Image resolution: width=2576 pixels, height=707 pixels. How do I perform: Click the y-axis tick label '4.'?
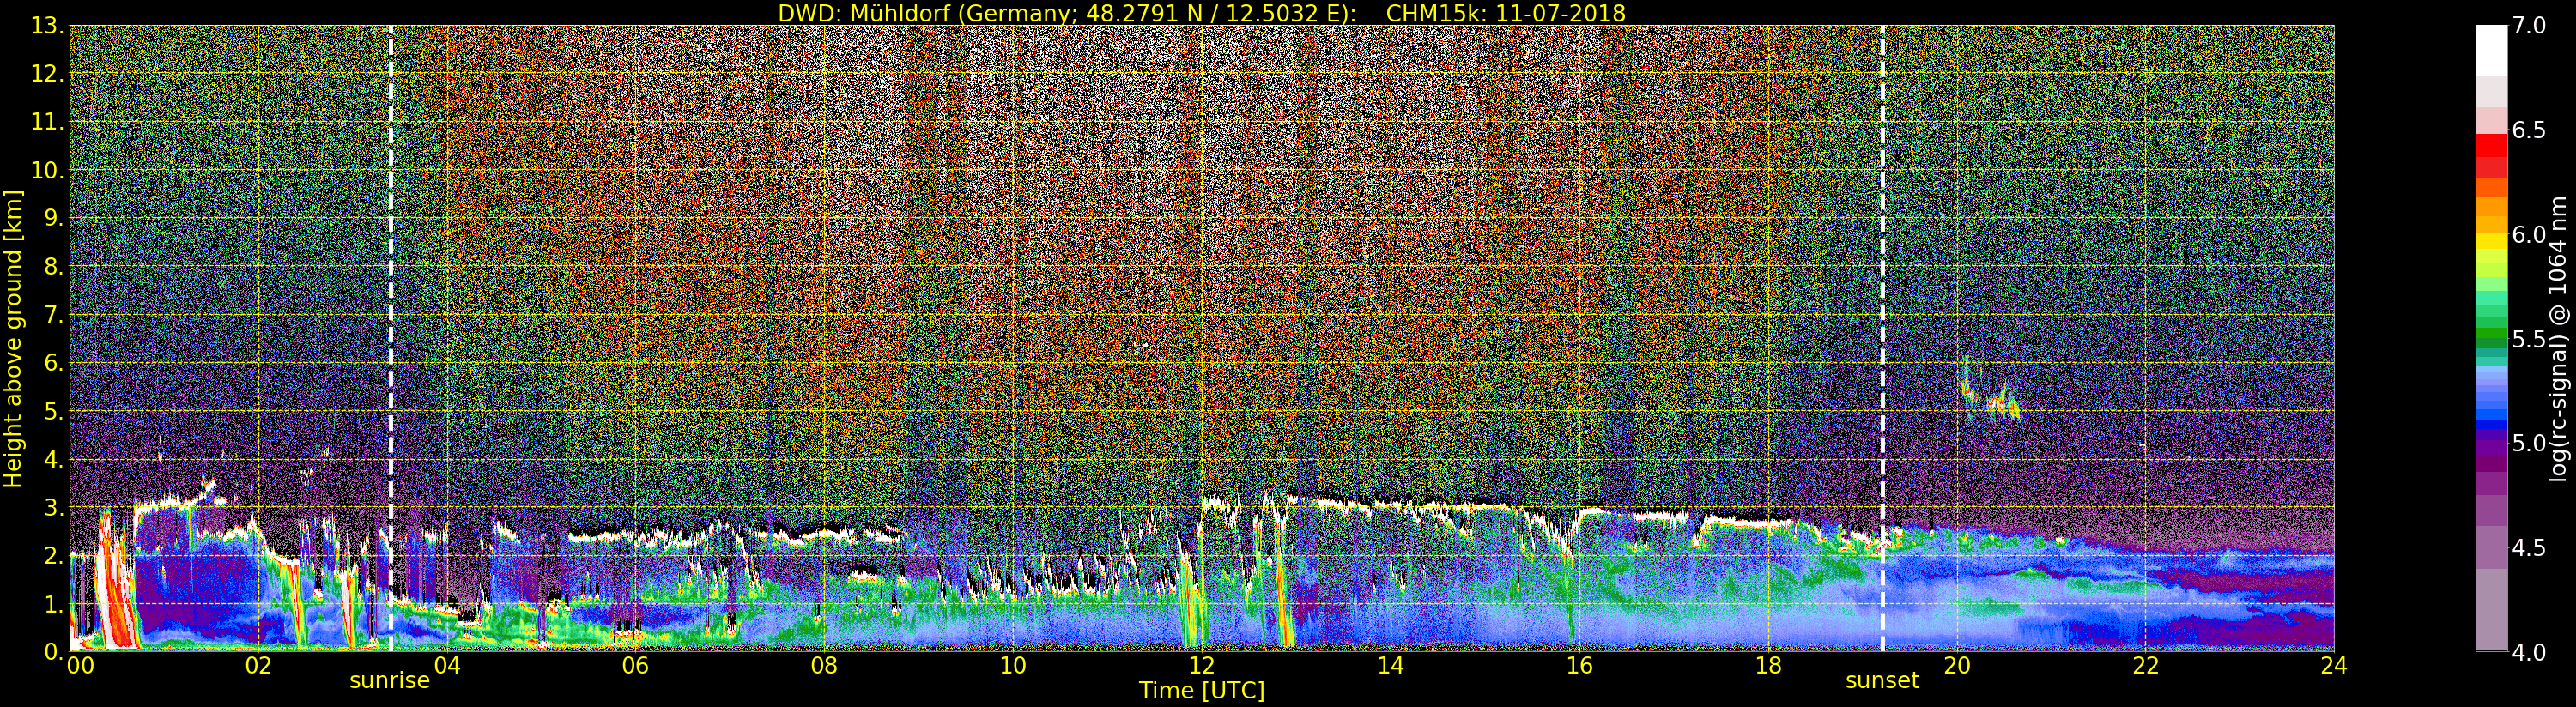[53, 459]
